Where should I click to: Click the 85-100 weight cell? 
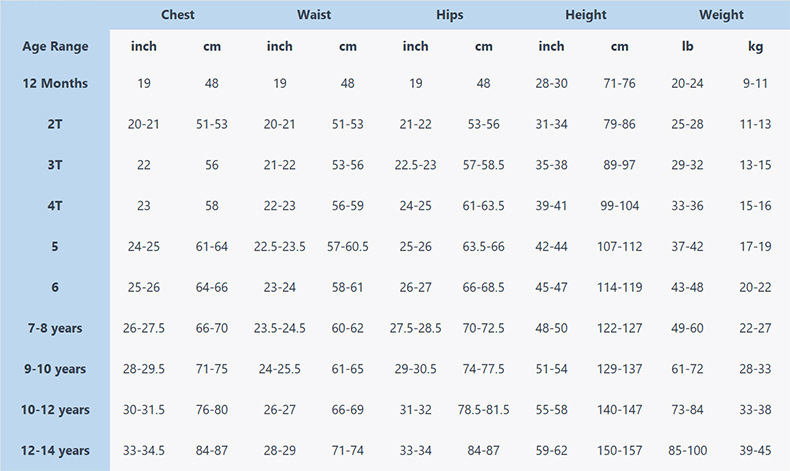(688, 451)
